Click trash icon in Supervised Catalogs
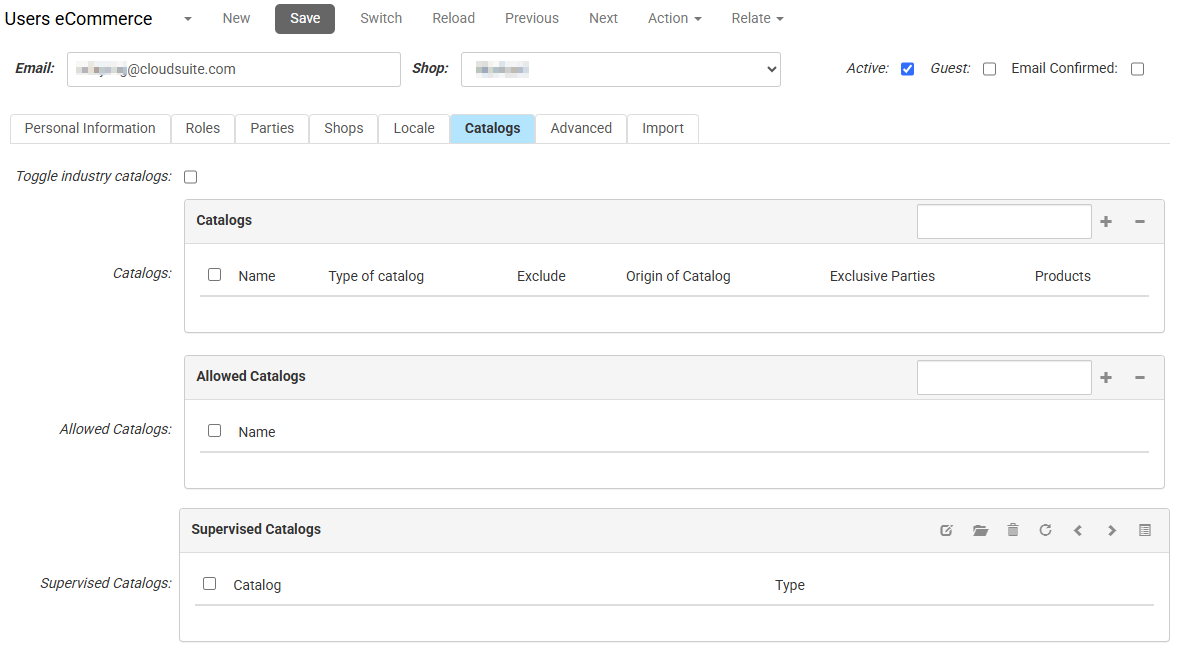 1013,530
